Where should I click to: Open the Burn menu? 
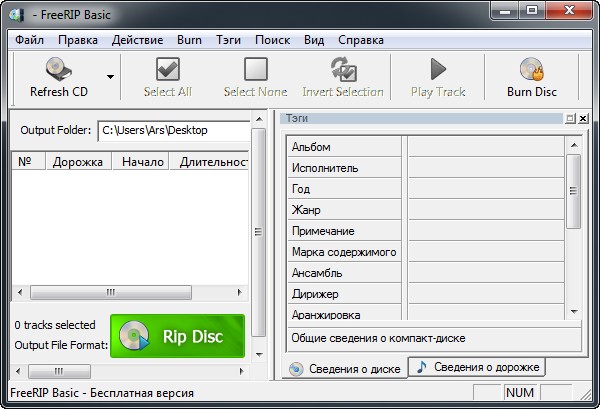coord(189,40)
